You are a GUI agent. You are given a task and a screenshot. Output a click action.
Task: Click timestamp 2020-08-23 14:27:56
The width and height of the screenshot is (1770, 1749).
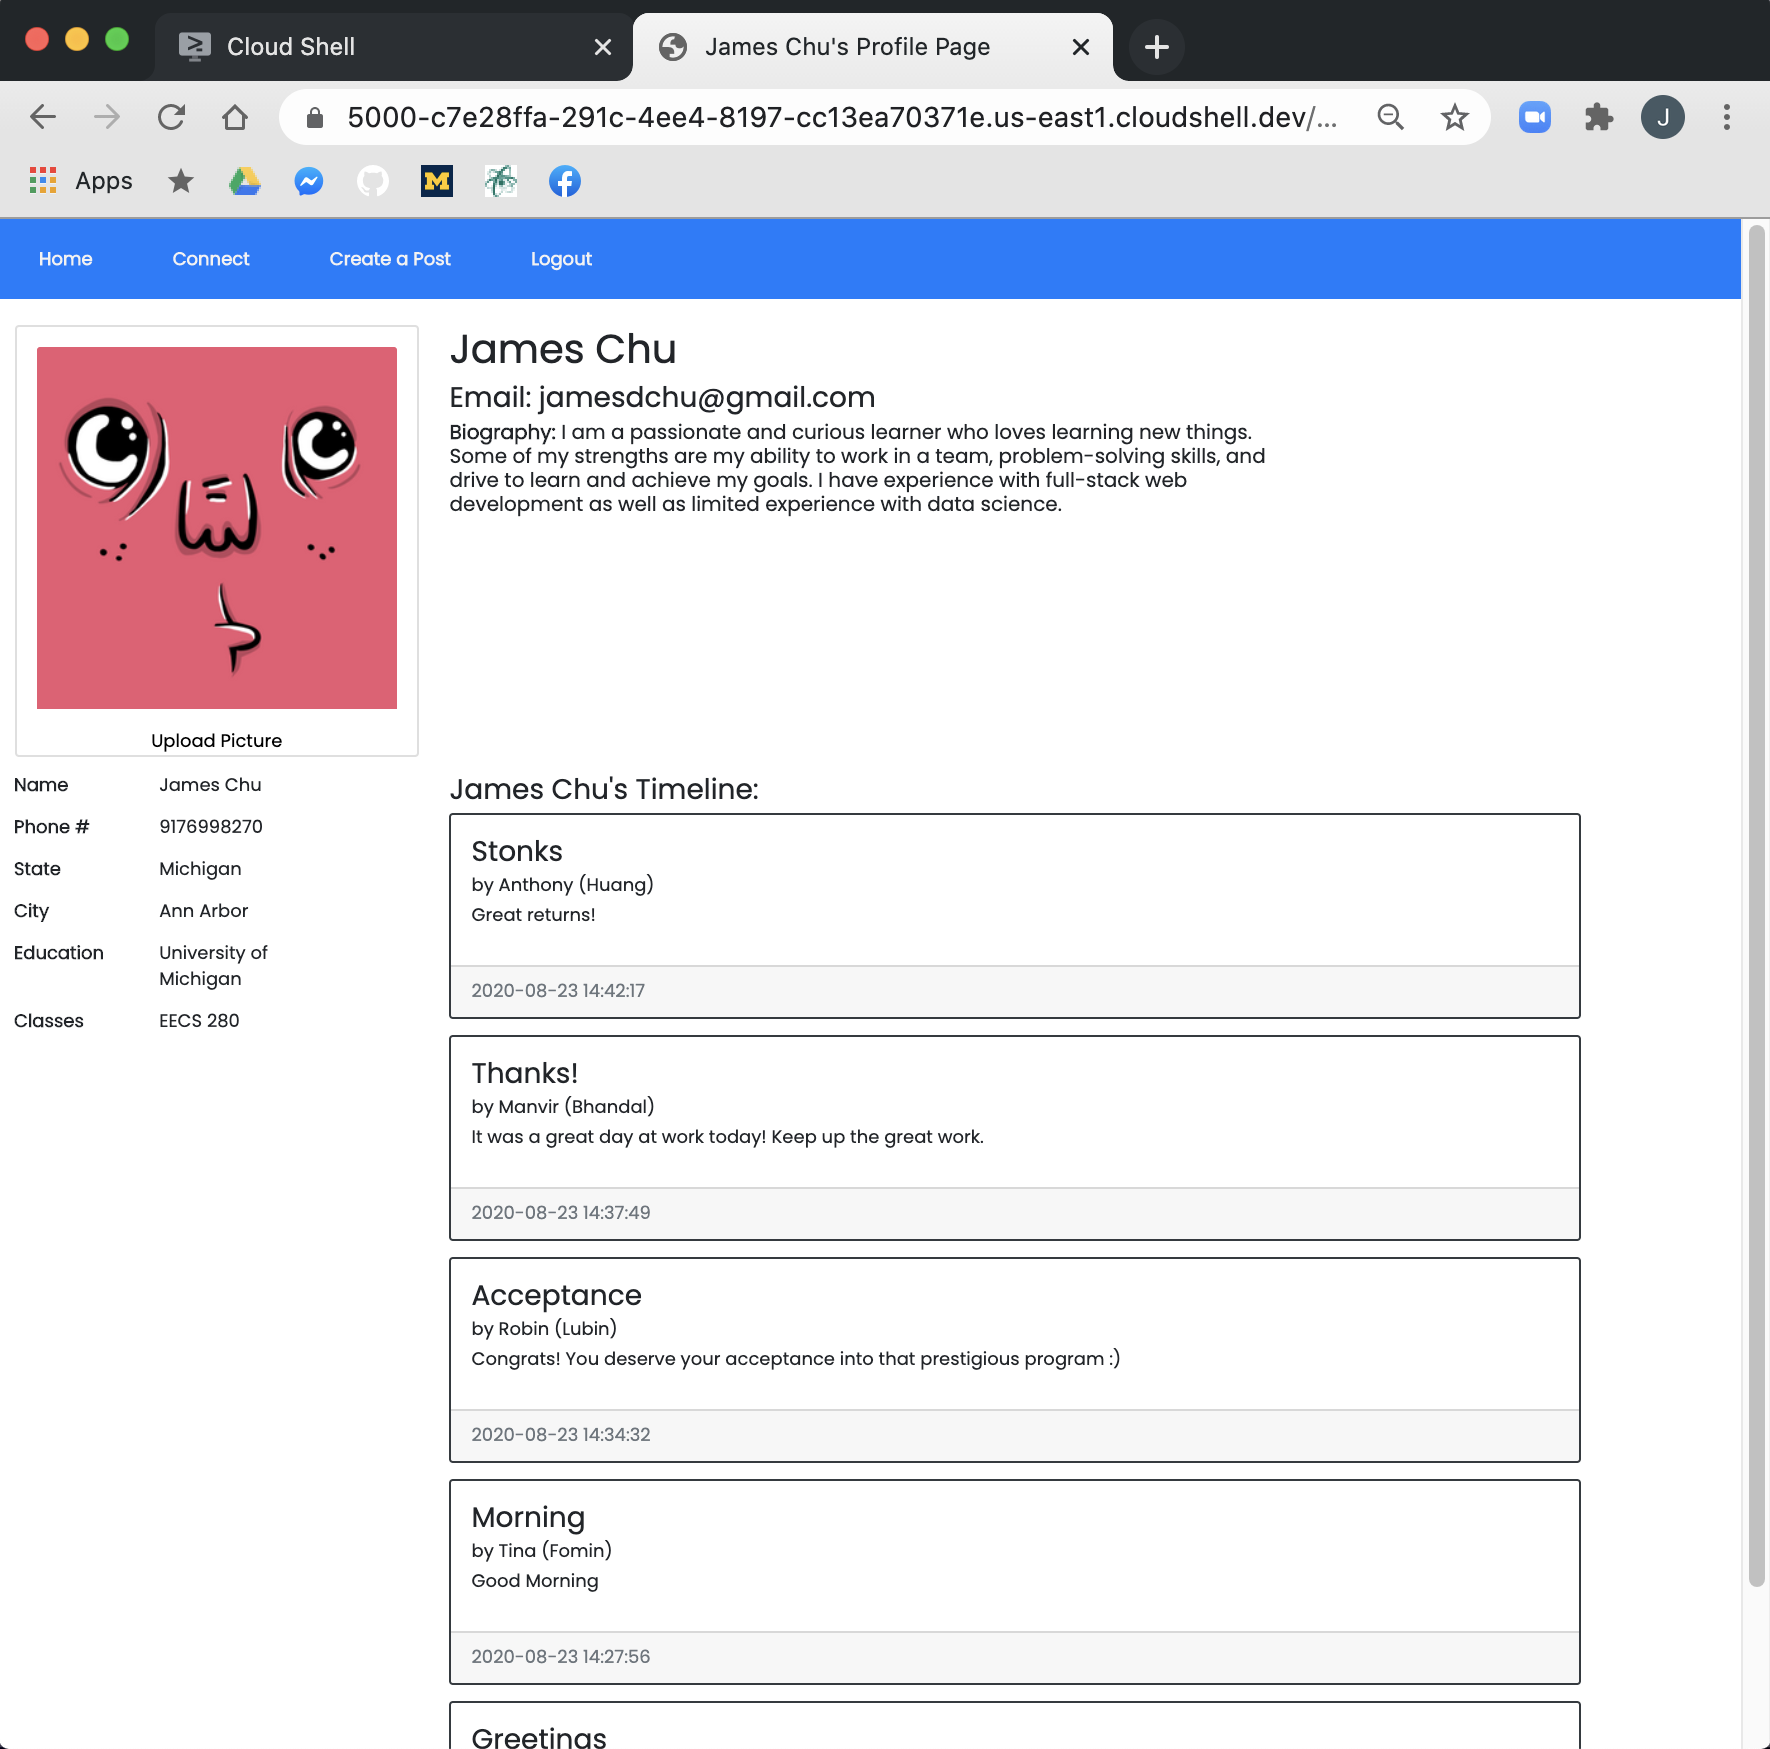(x=561, y=1656)
